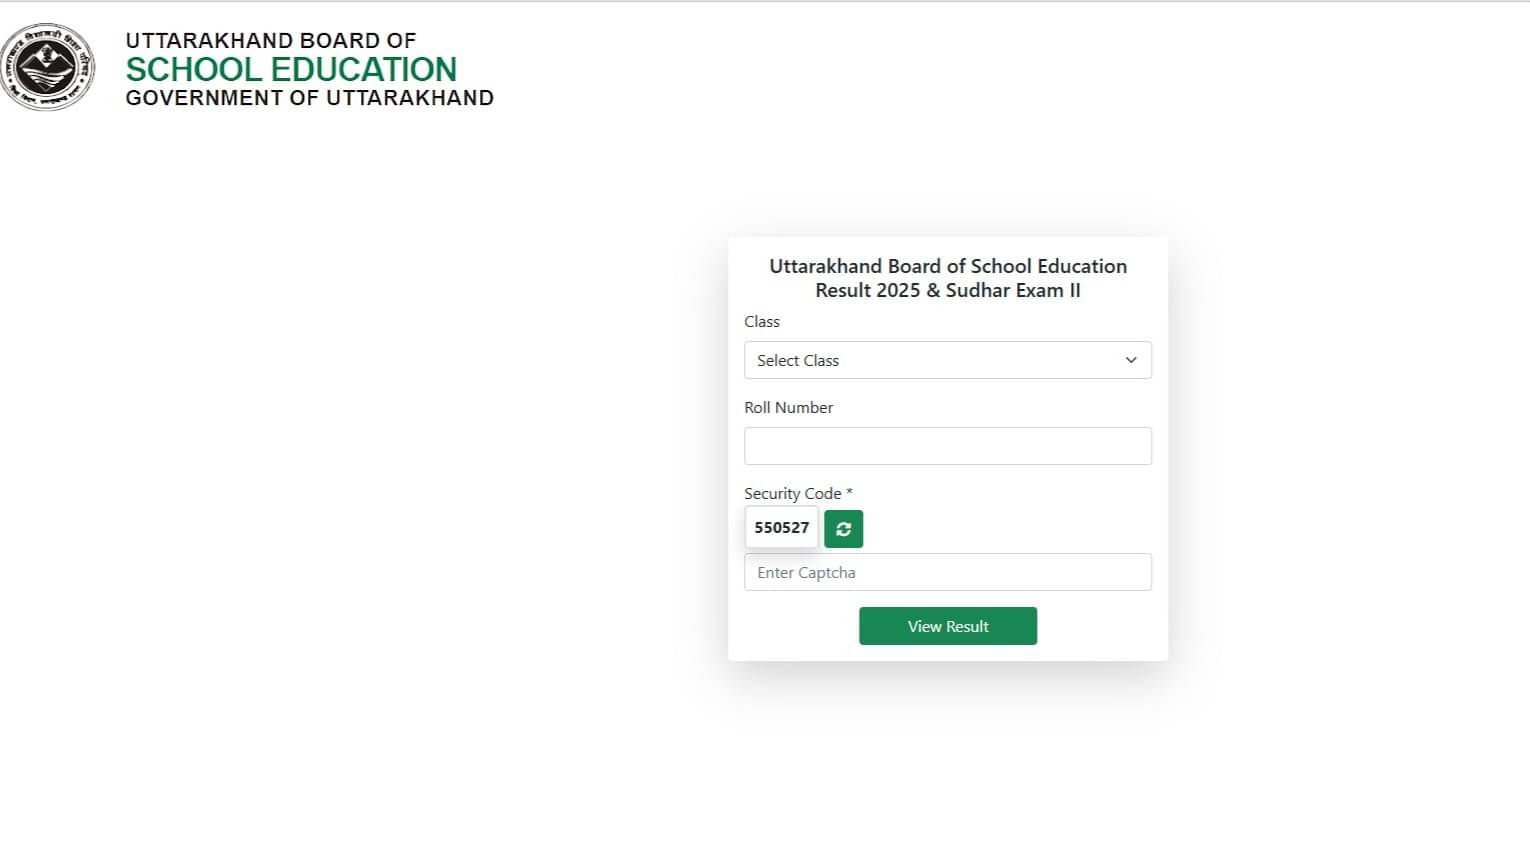Click the View Result button
This screenshot has height=861, width=1530.
[x=948, y=626]
